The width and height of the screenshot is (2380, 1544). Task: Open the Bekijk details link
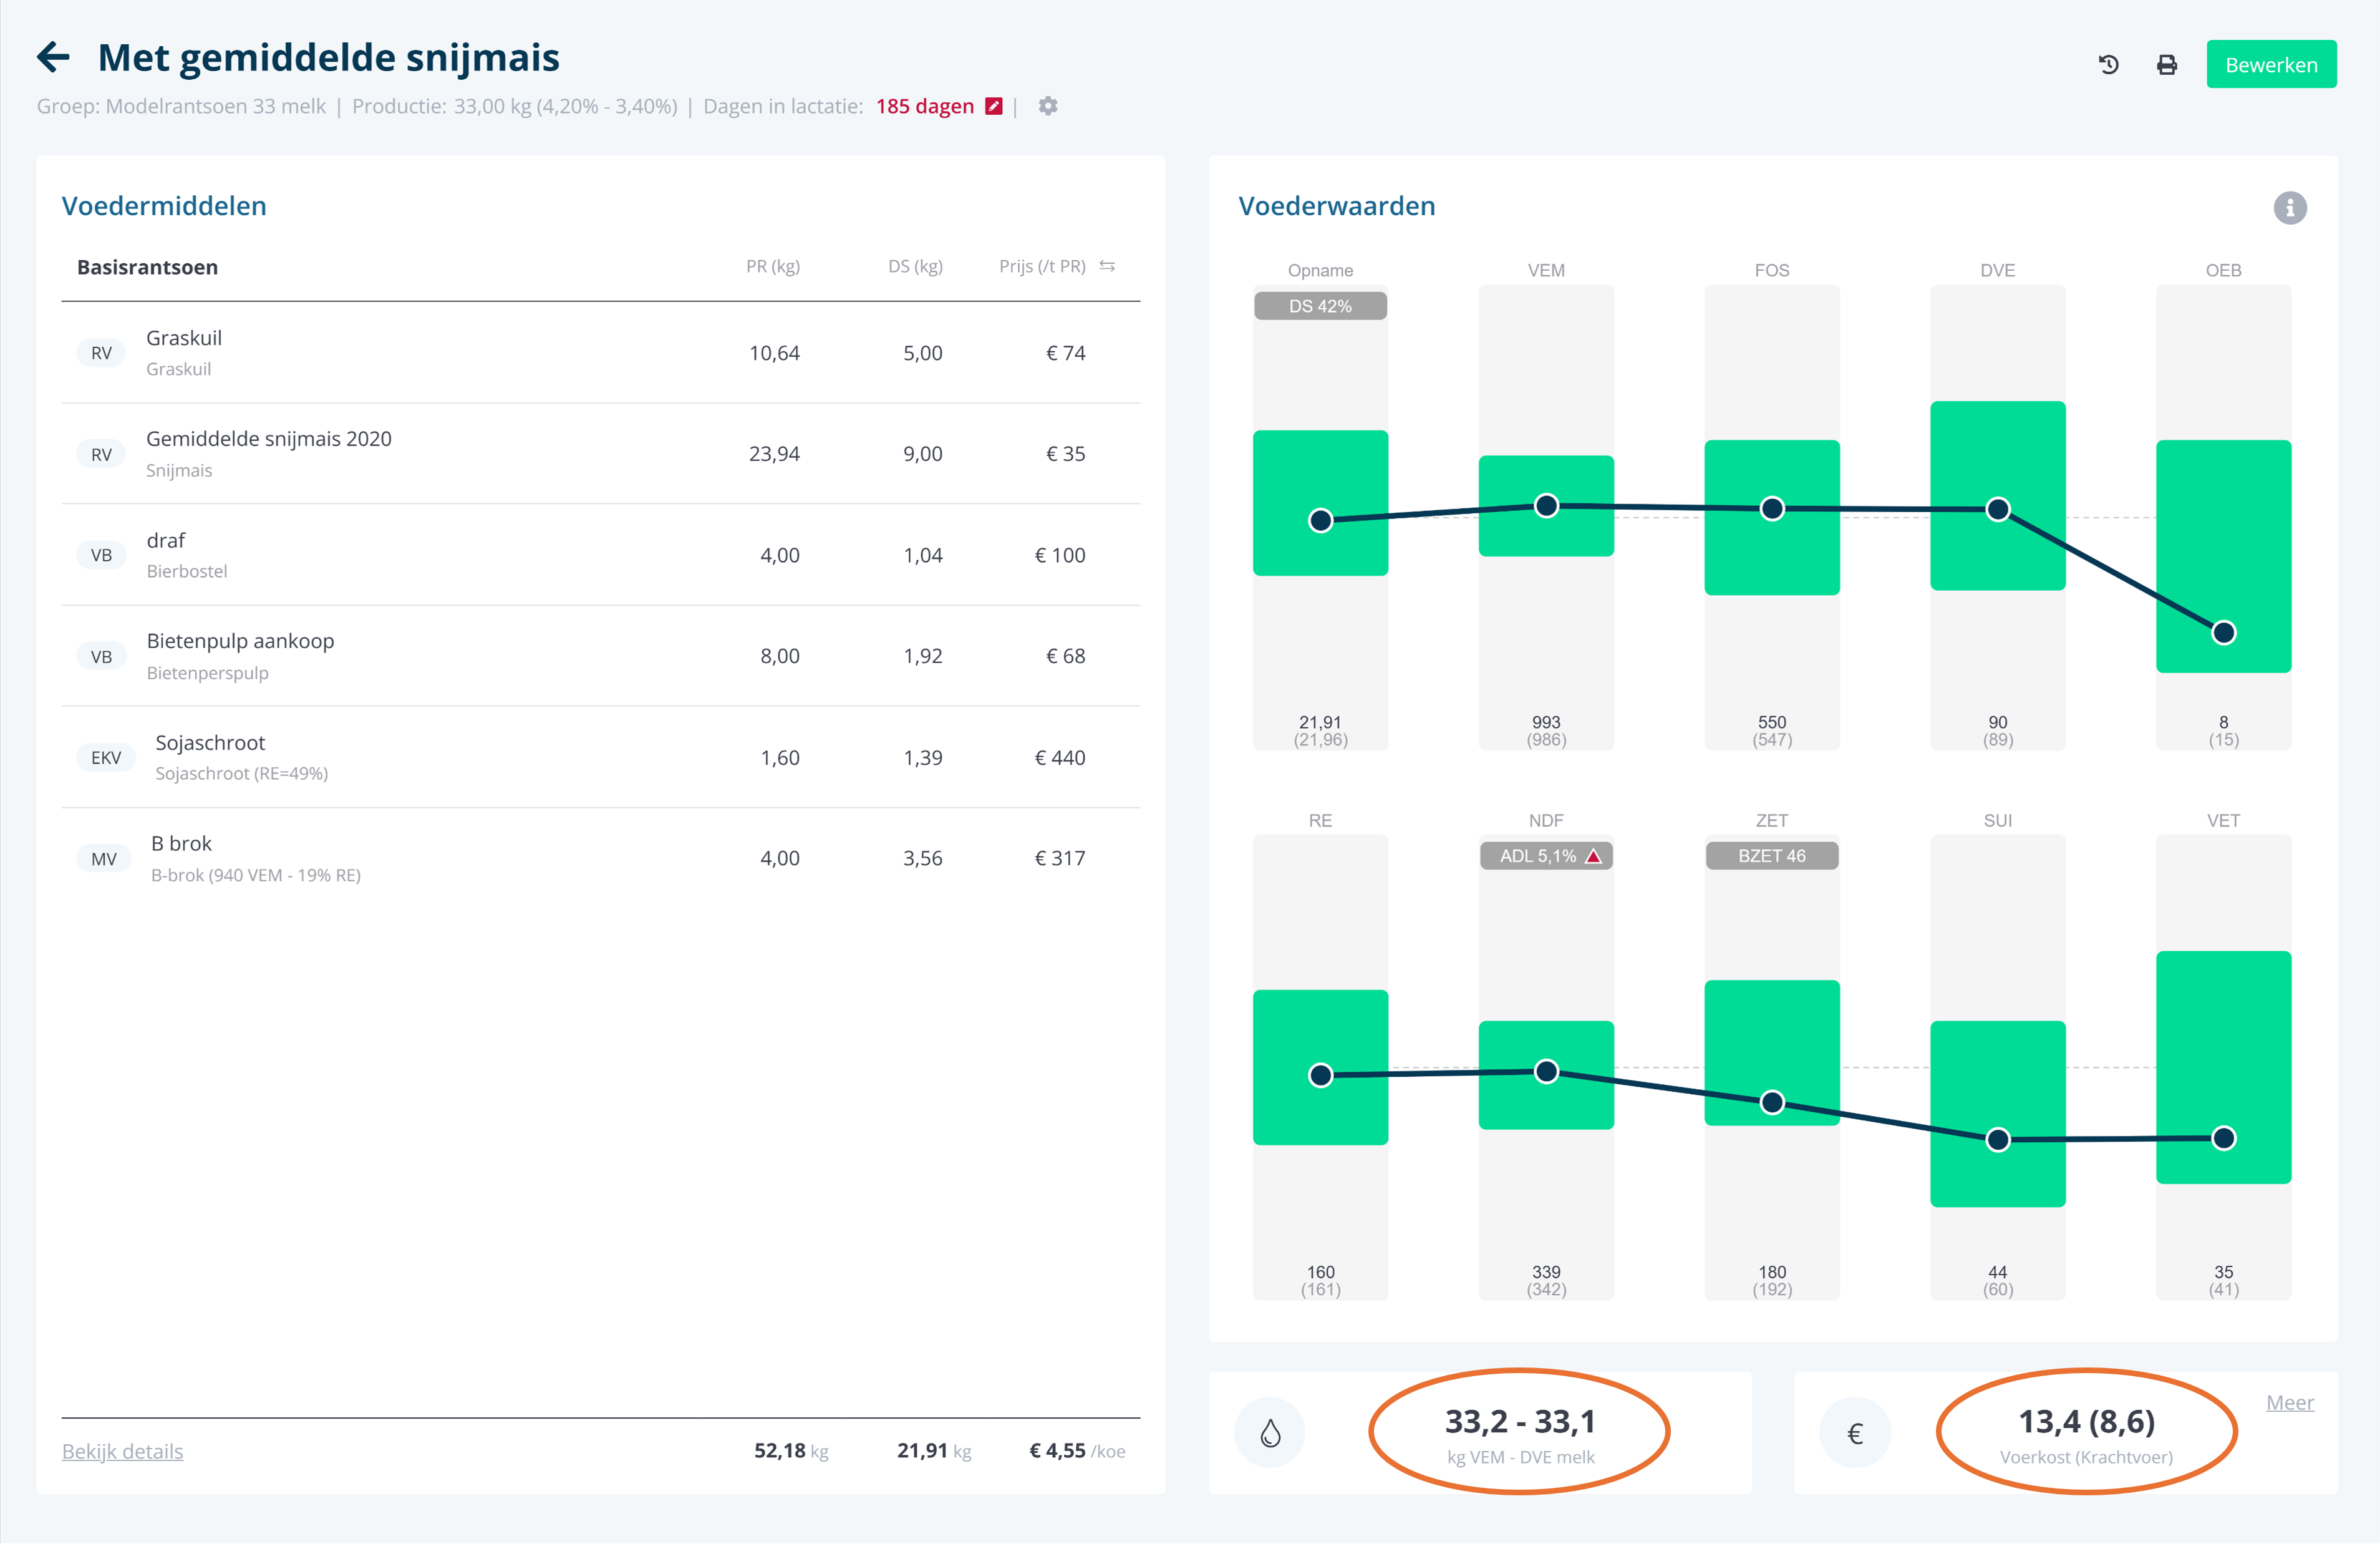point(122,1451)
